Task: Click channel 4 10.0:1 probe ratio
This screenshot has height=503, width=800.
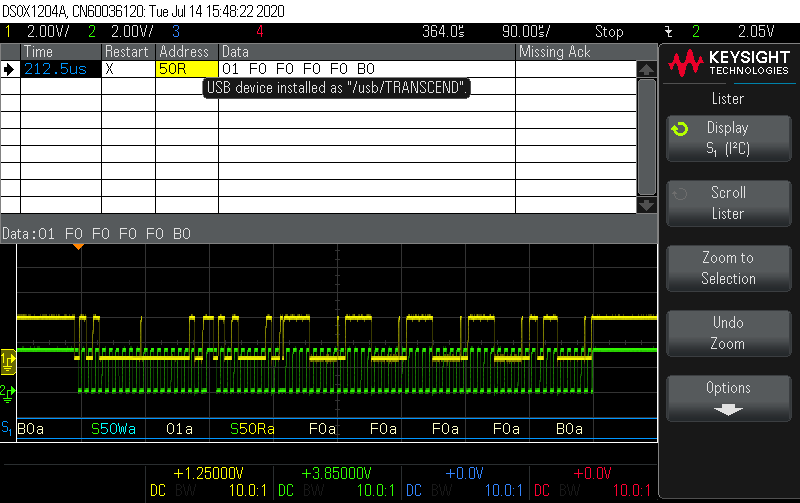Action: [632, 490]
